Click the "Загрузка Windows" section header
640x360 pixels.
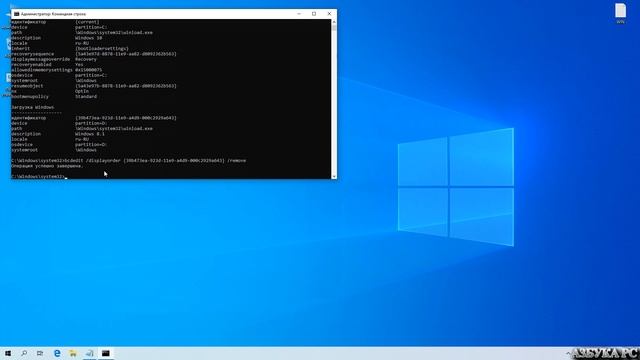click(33, 107)
